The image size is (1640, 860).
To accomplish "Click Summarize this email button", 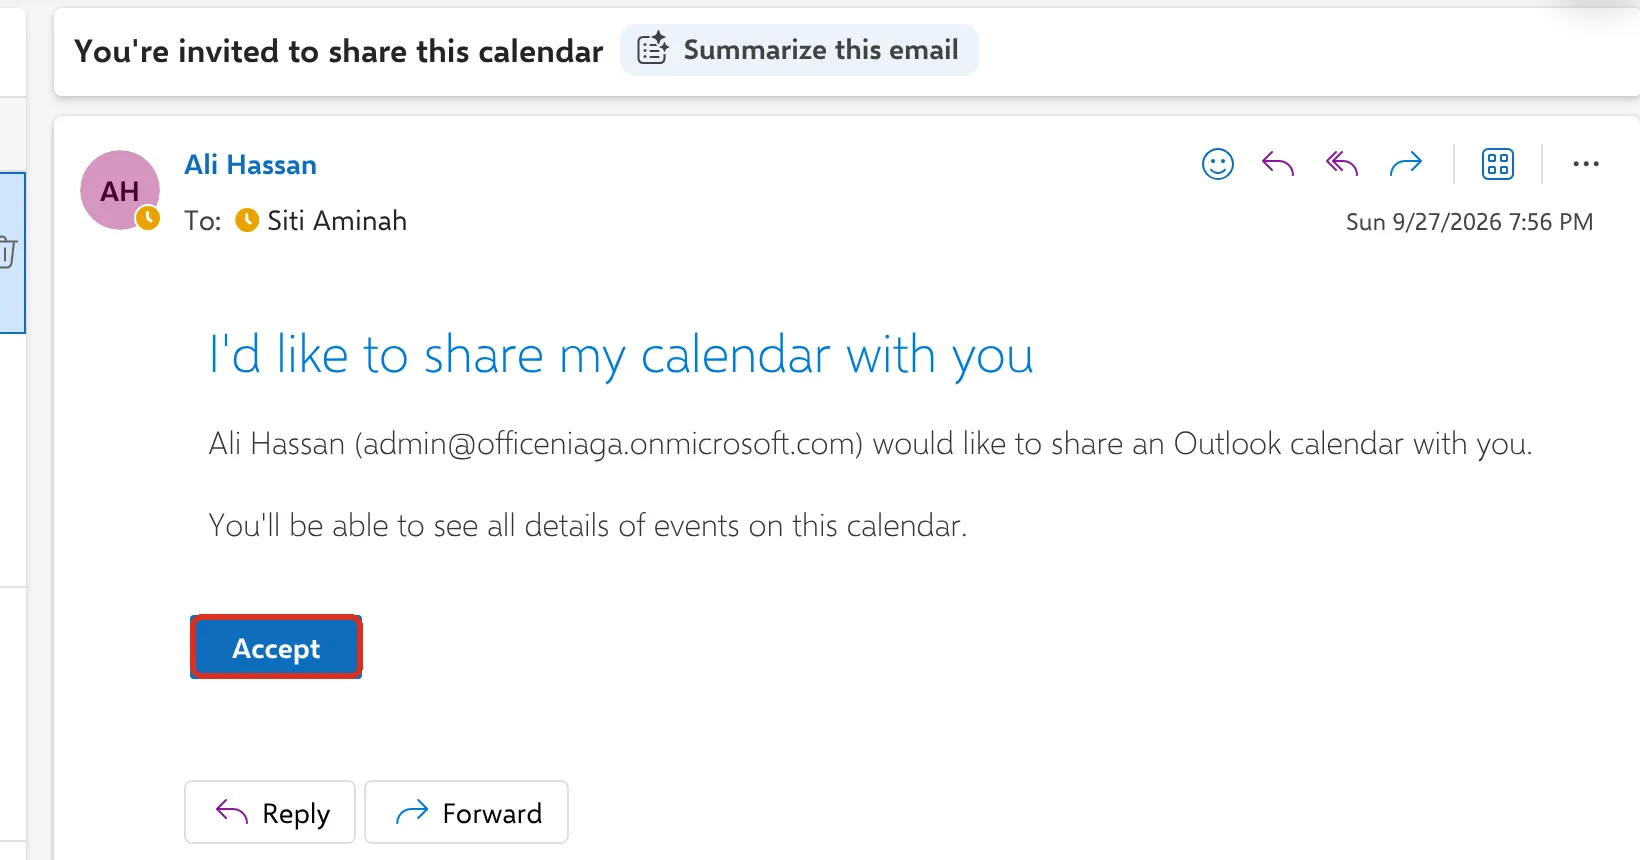I will (799, 50).
